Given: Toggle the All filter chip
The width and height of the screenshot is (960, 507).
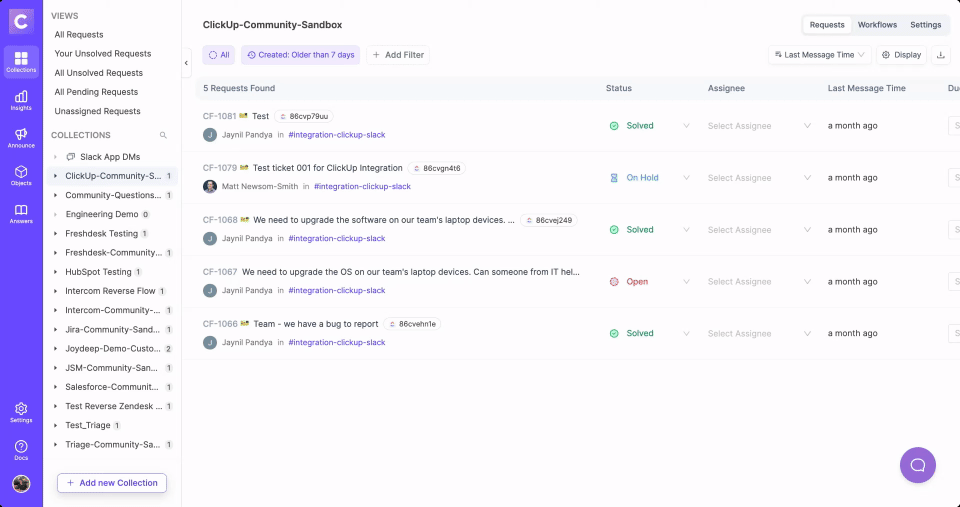Looking at the screenshot, I should tap(219, 55).
